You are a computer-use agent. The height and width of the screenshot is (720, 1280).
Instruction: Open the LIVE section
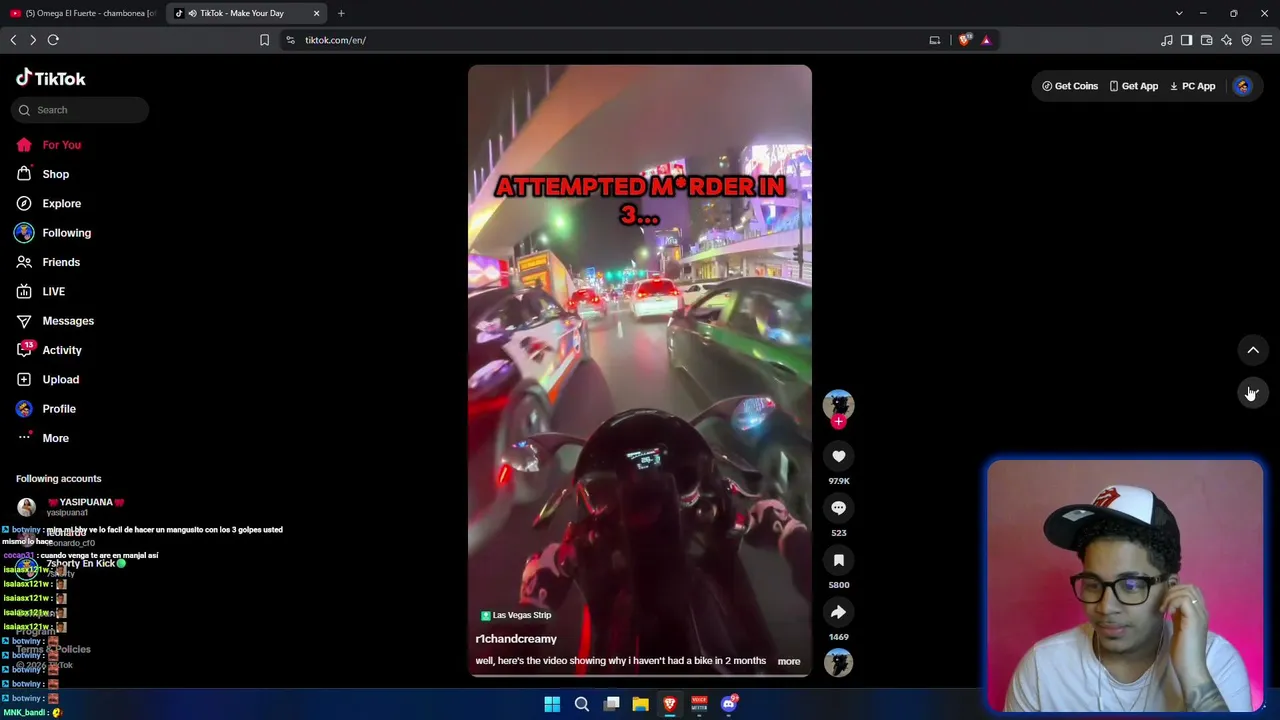point(41,291)
